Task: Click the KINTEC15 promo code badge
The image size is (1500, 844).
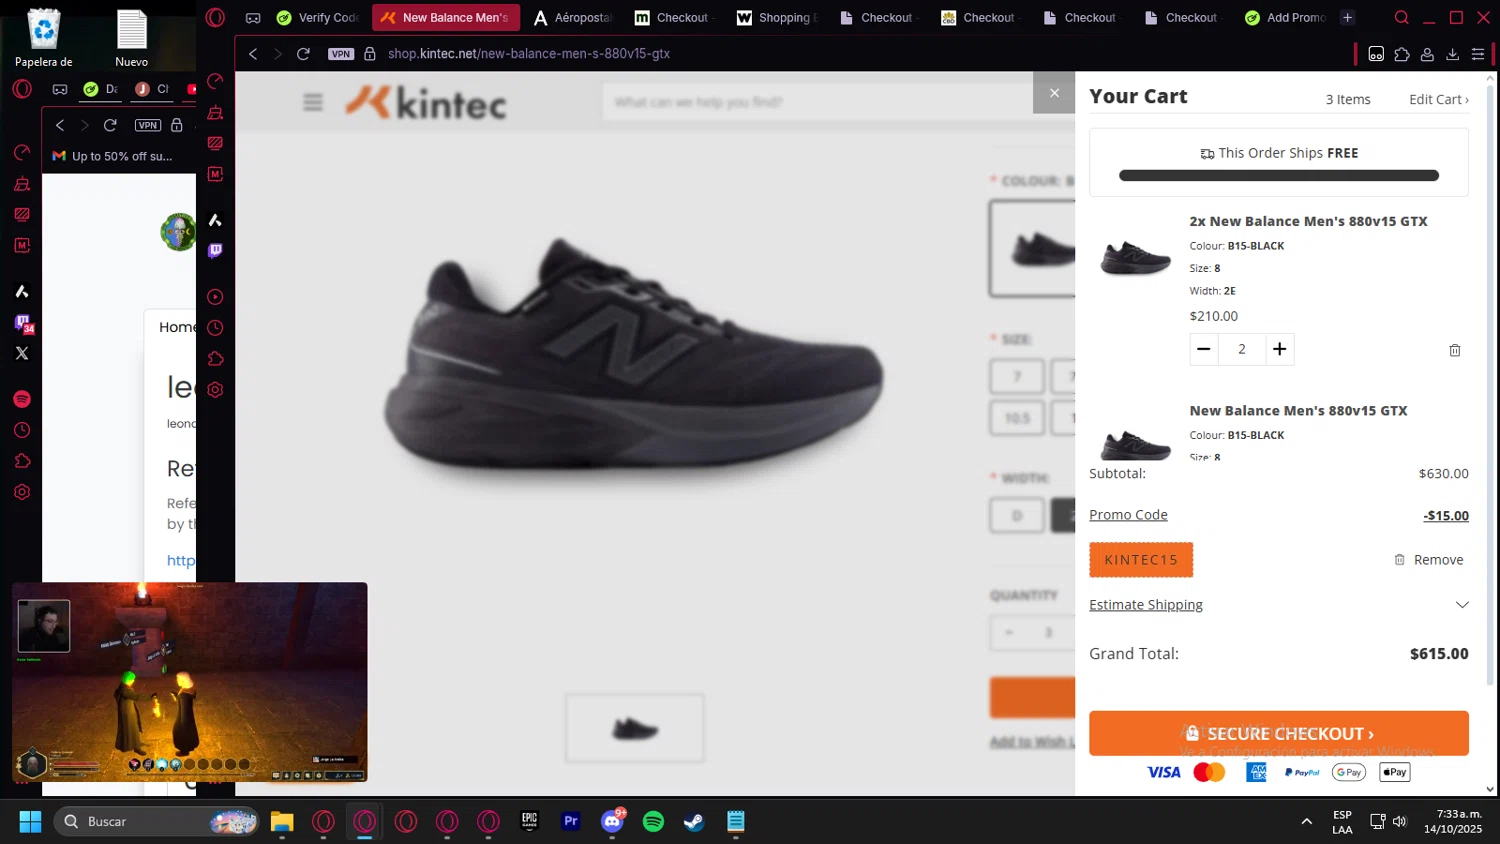Action: tap(1141, 560)
